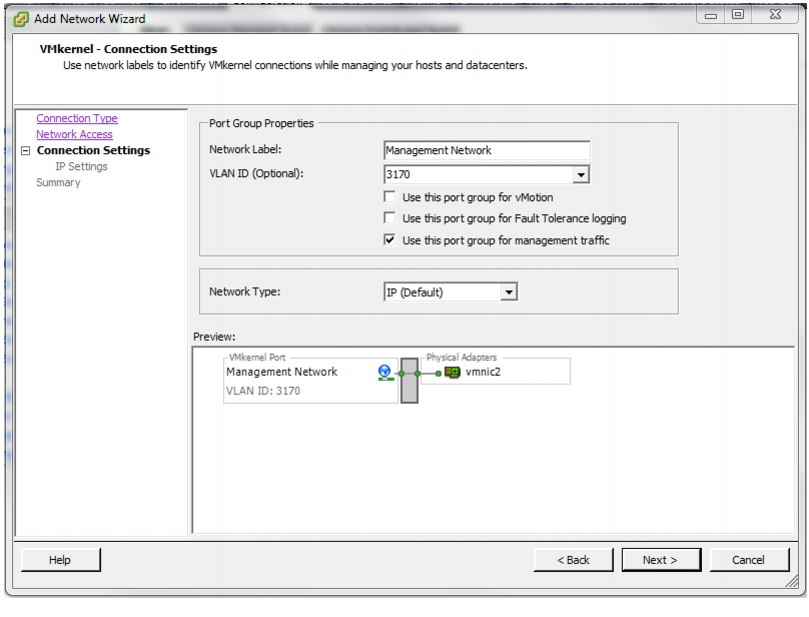This screenshot has width=809, height=617.
Task: Select the Summary step
Action: pos(58,182)
